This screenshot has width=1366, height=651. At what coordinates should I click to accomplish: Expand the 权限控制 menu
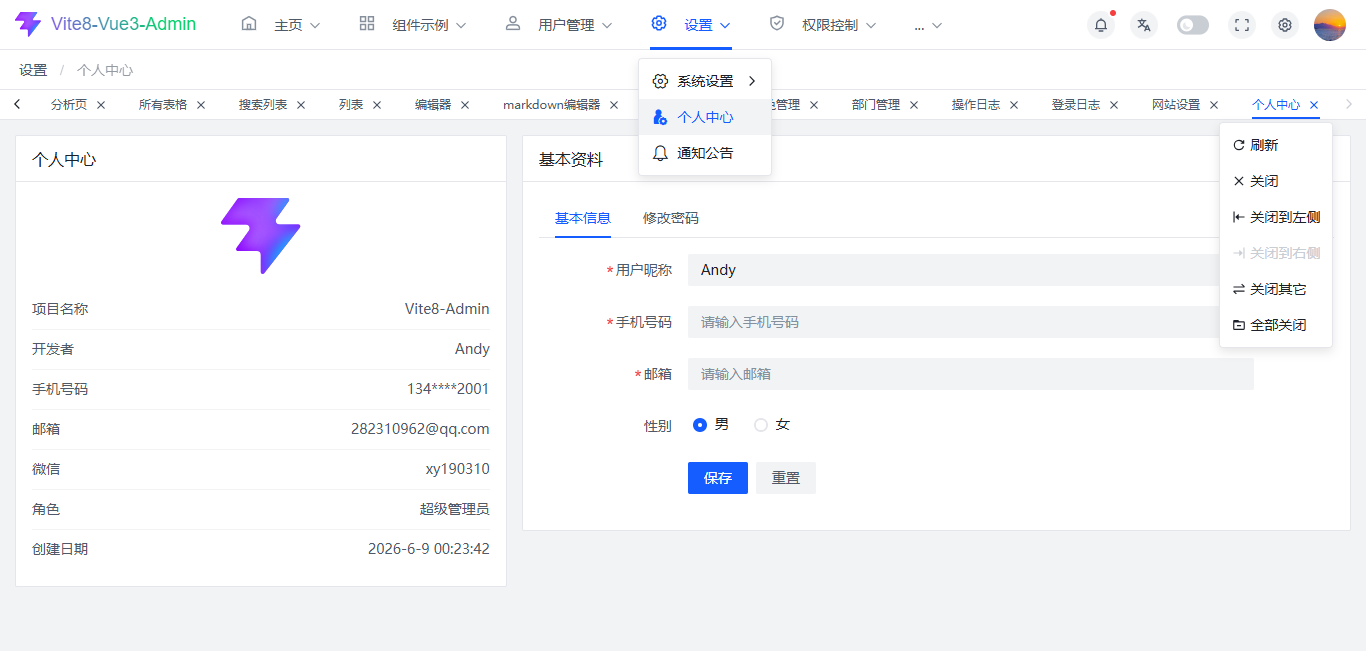tap(823, 25)
